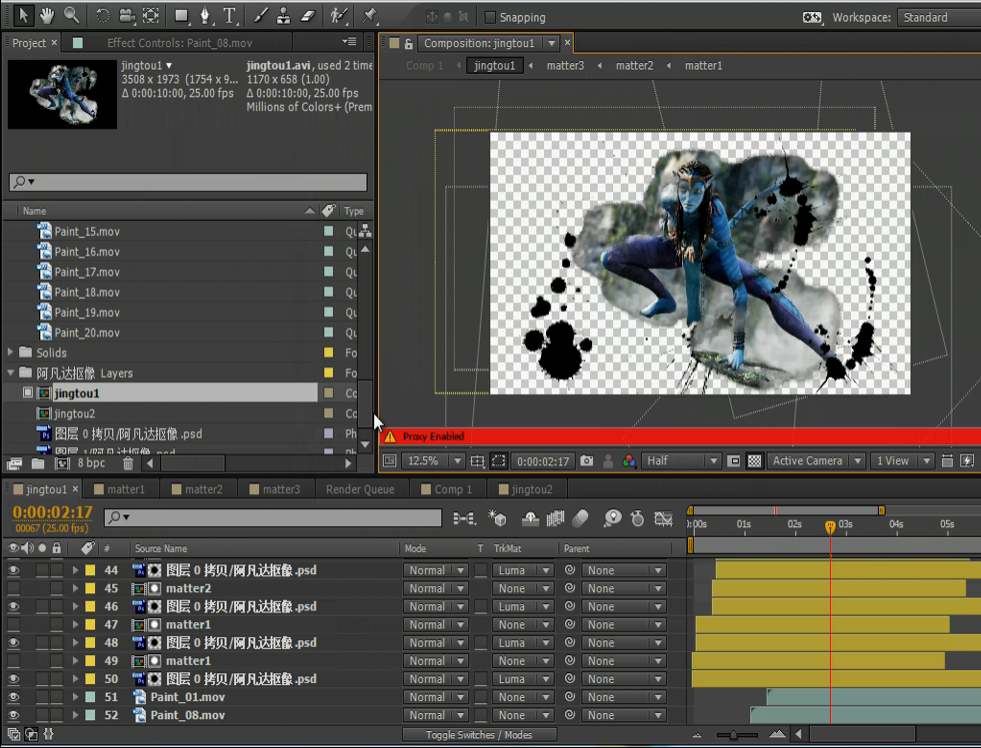Screen dimensions: 981x748
Task: Click the current time indicator marker in timeline
Action: click(x=830, y=527)
